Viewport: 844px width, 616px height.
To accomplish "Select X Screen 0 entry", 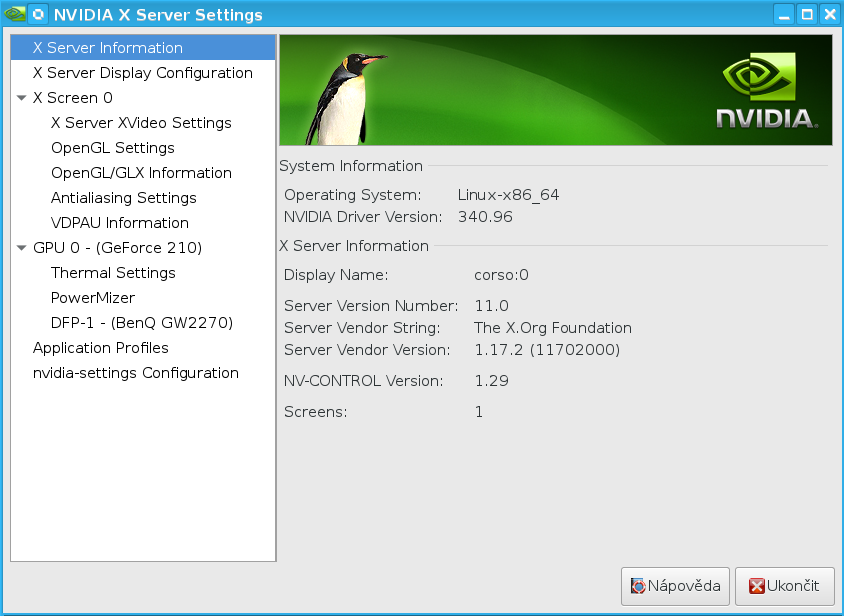I will (73, 98).
